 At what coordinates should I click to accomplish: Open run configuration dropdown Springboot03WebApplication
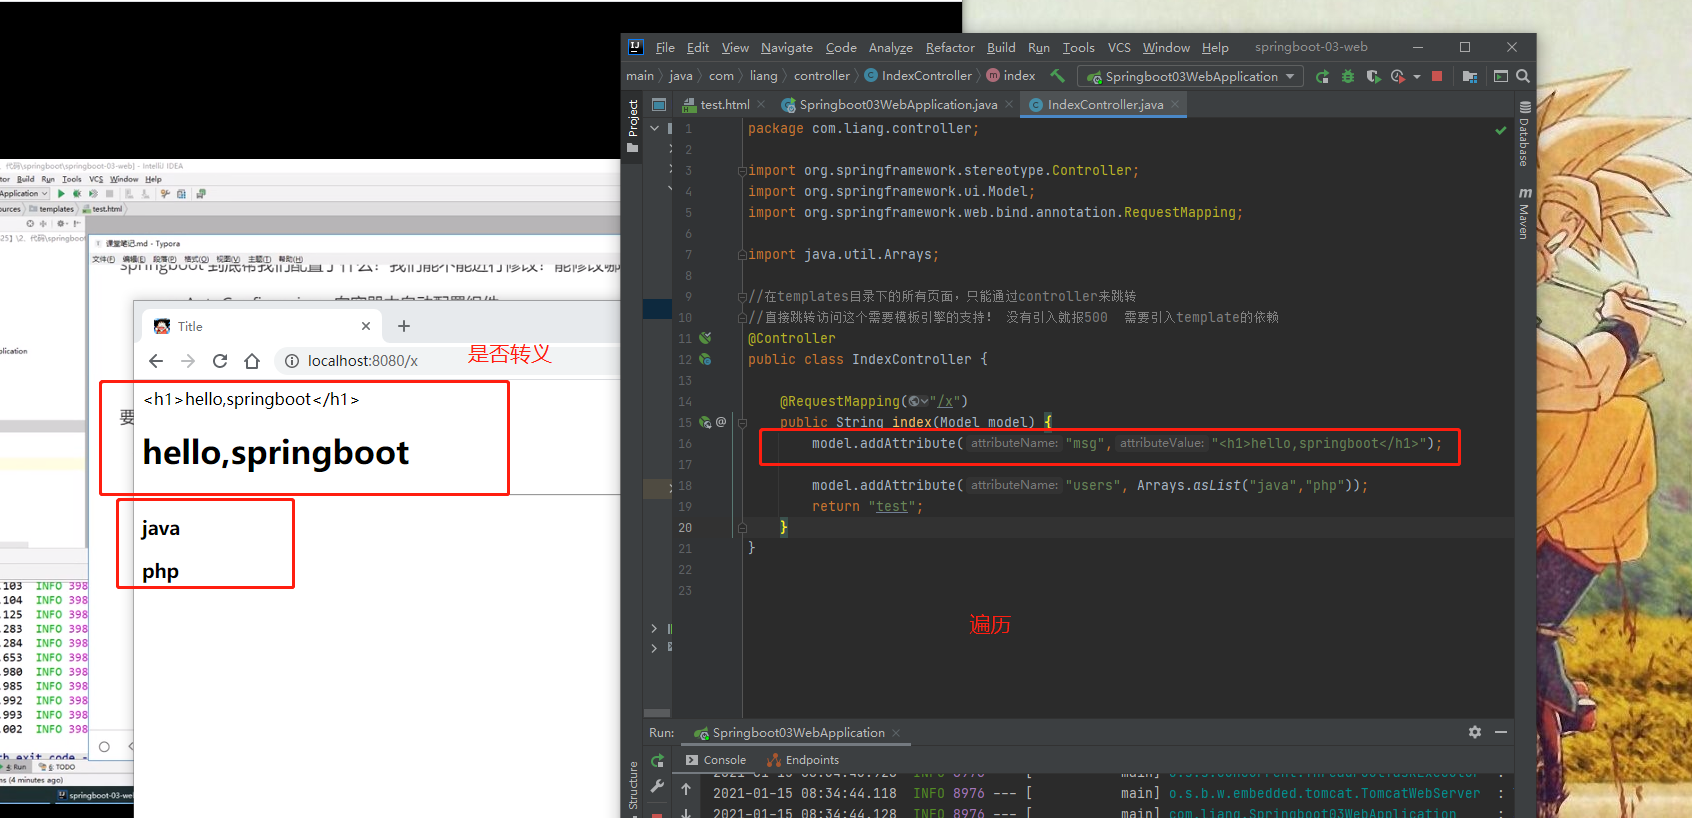click(1190, 76)
